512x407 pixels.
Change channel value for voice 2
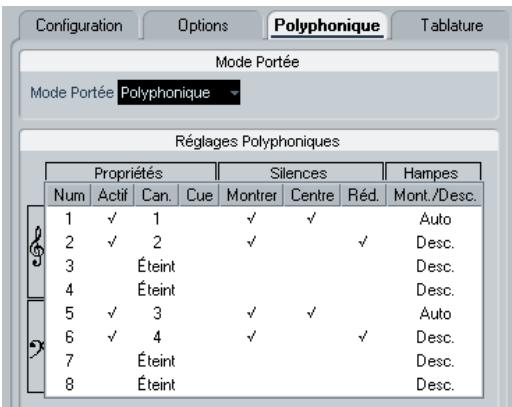coord(157,242)
